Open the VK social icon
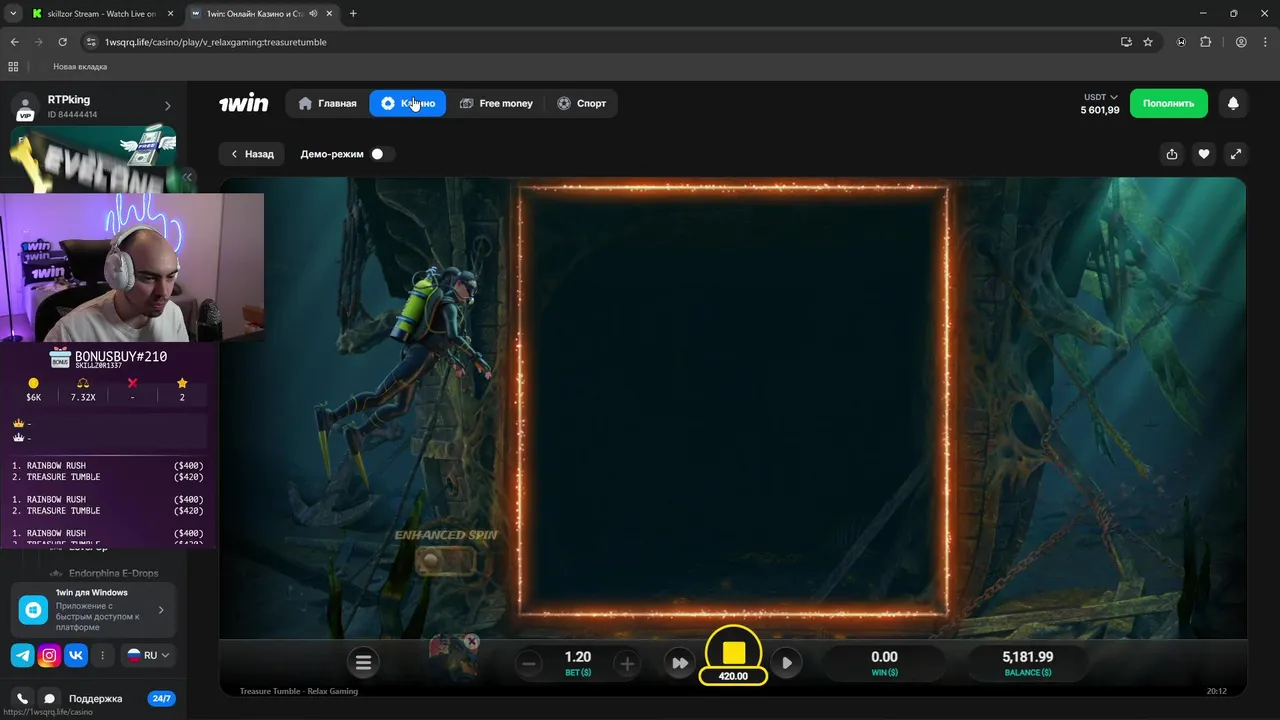The width and height of the screenshot is (1280, 720). click(76, 656)
